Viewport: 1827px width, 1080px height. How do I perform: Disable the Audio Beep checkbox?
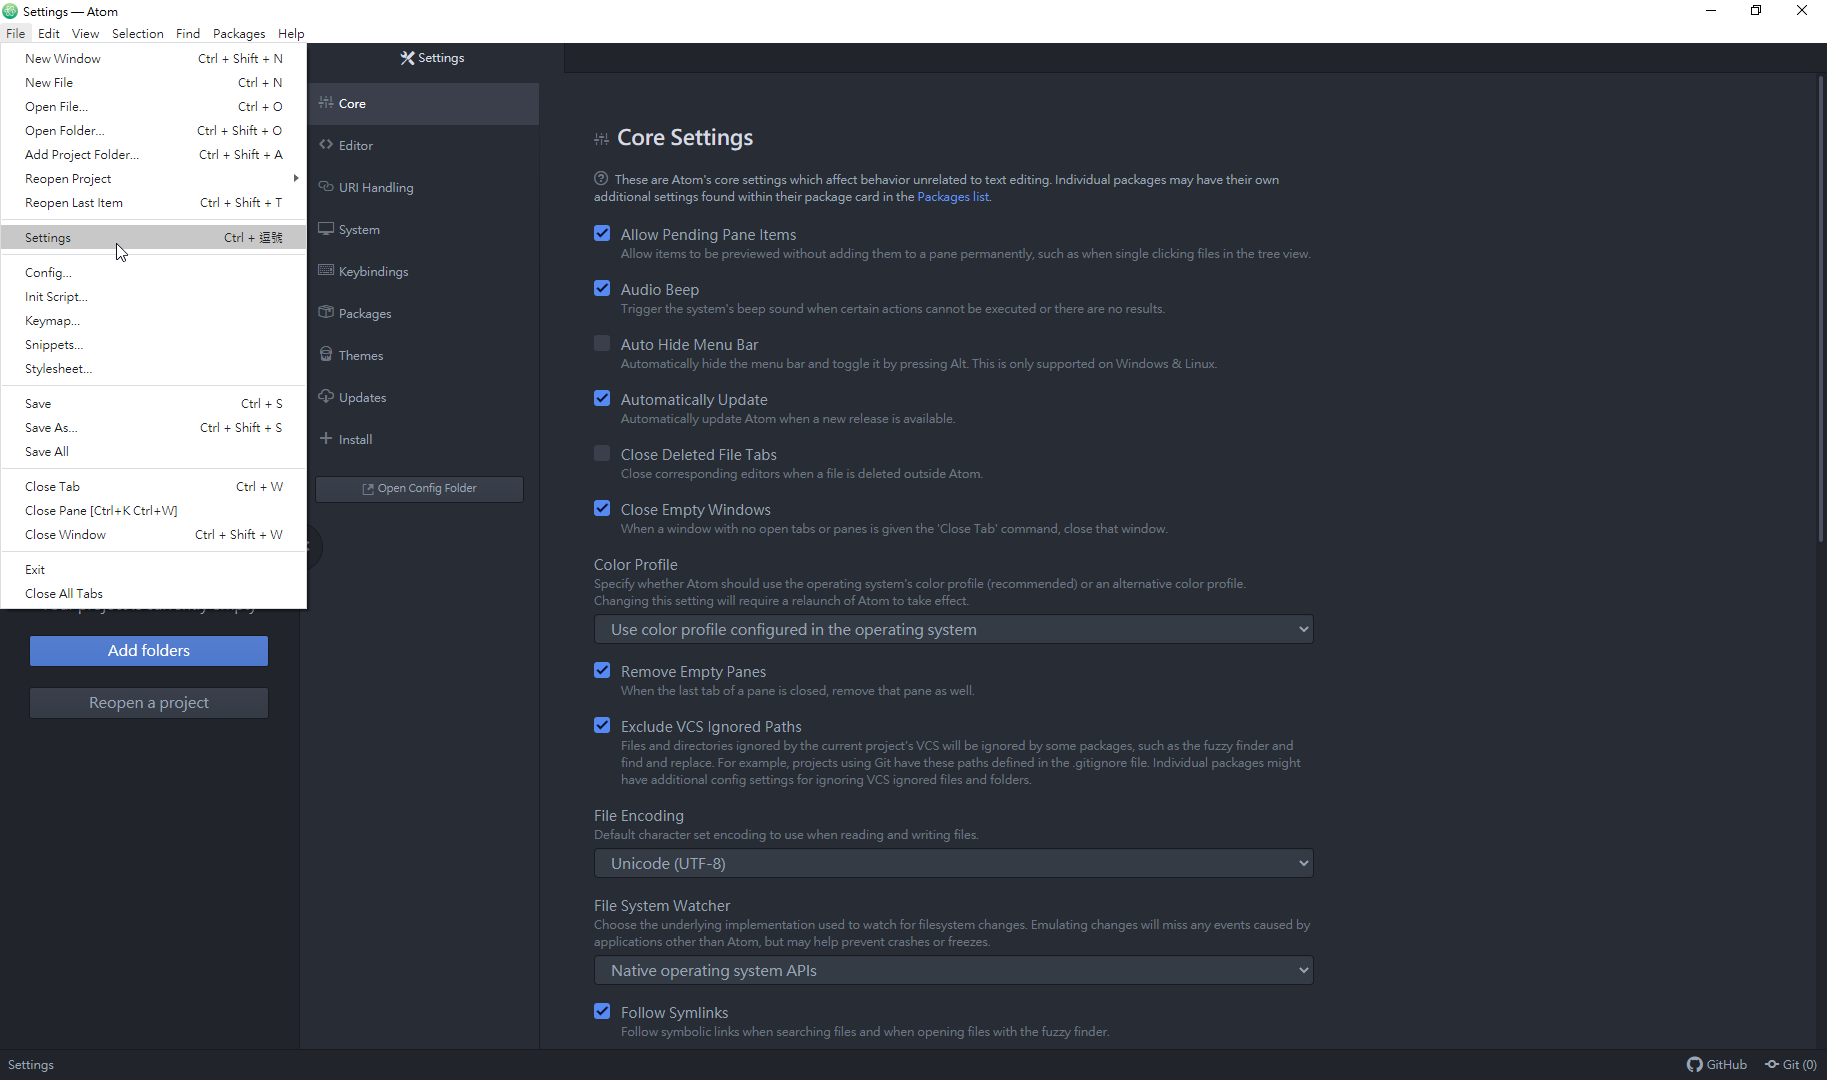click(602, 288)
